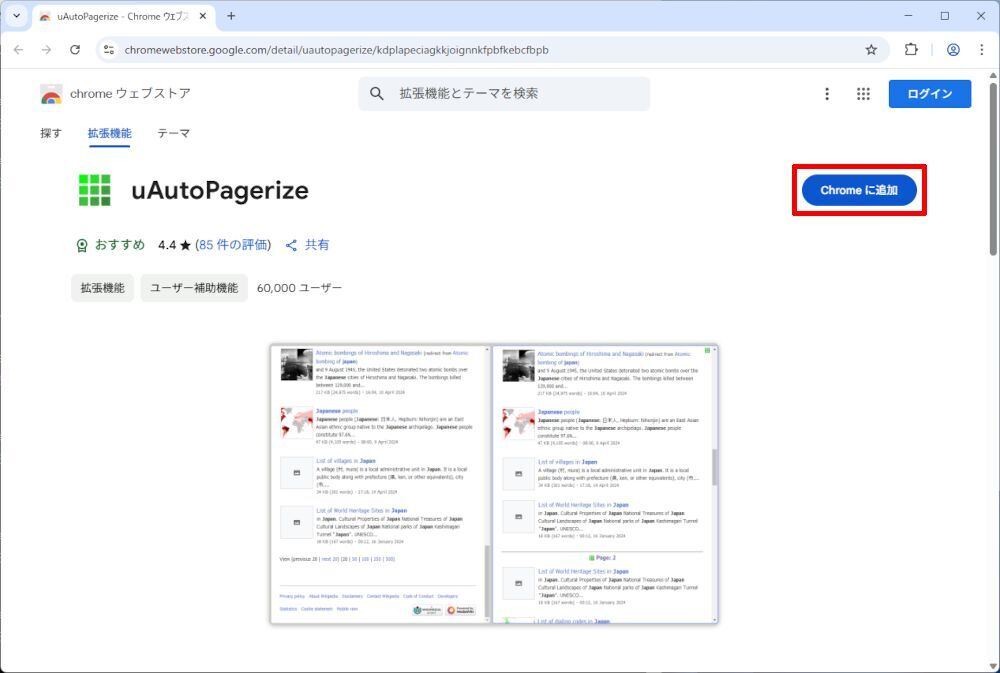
Task: Click the address bar URL
Action: point(336,50)
